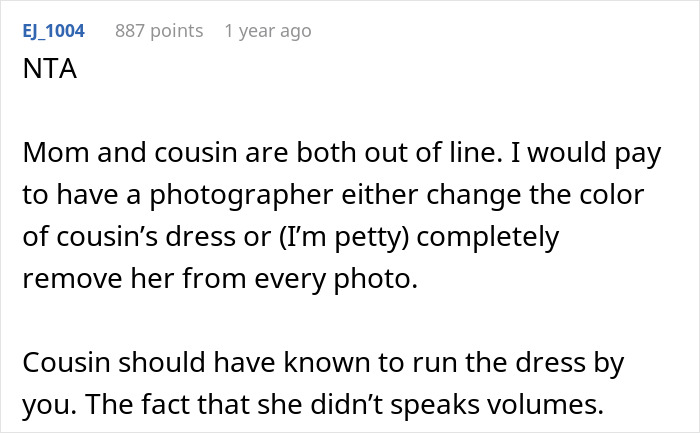
Task: Click the "NTA" verdict text
Action: click(x=45, y=73)
